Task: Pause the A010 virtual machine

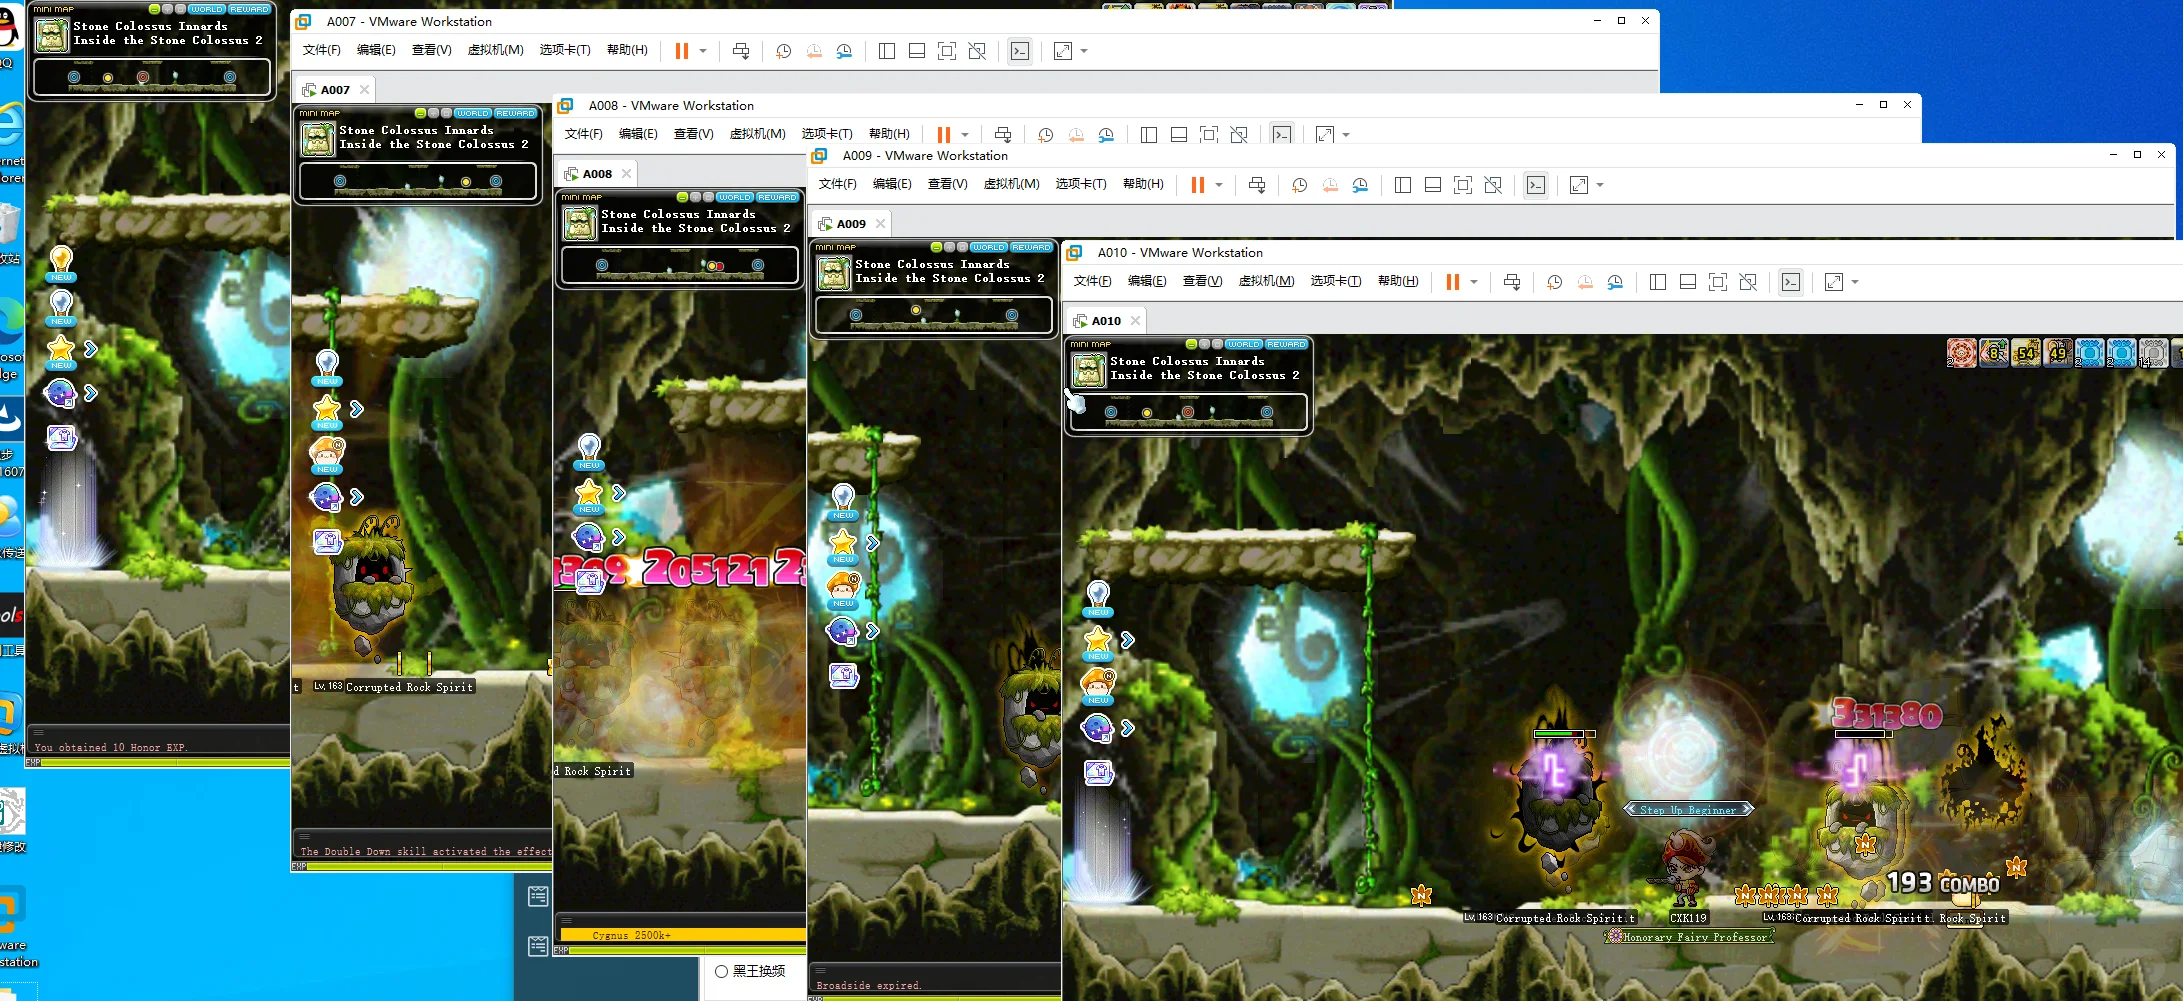Action: pos(1453,282)
